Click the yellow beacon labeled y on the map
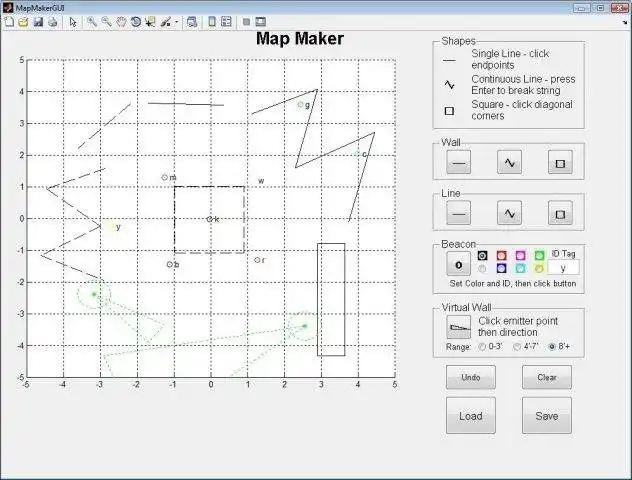 (x=113, y=228)
